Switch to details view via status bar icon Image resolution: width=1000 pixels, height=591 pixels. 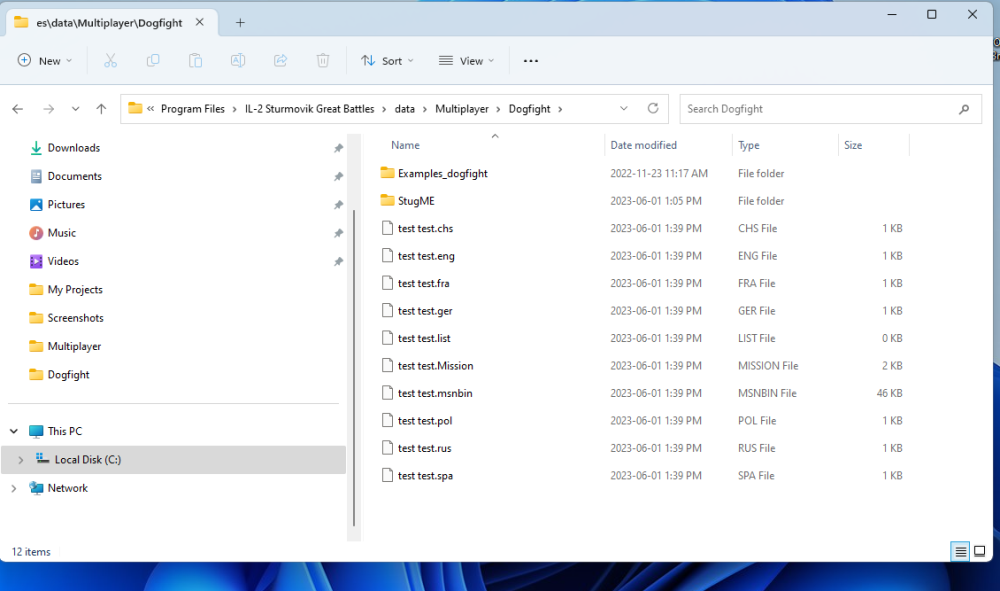point(960,551)
